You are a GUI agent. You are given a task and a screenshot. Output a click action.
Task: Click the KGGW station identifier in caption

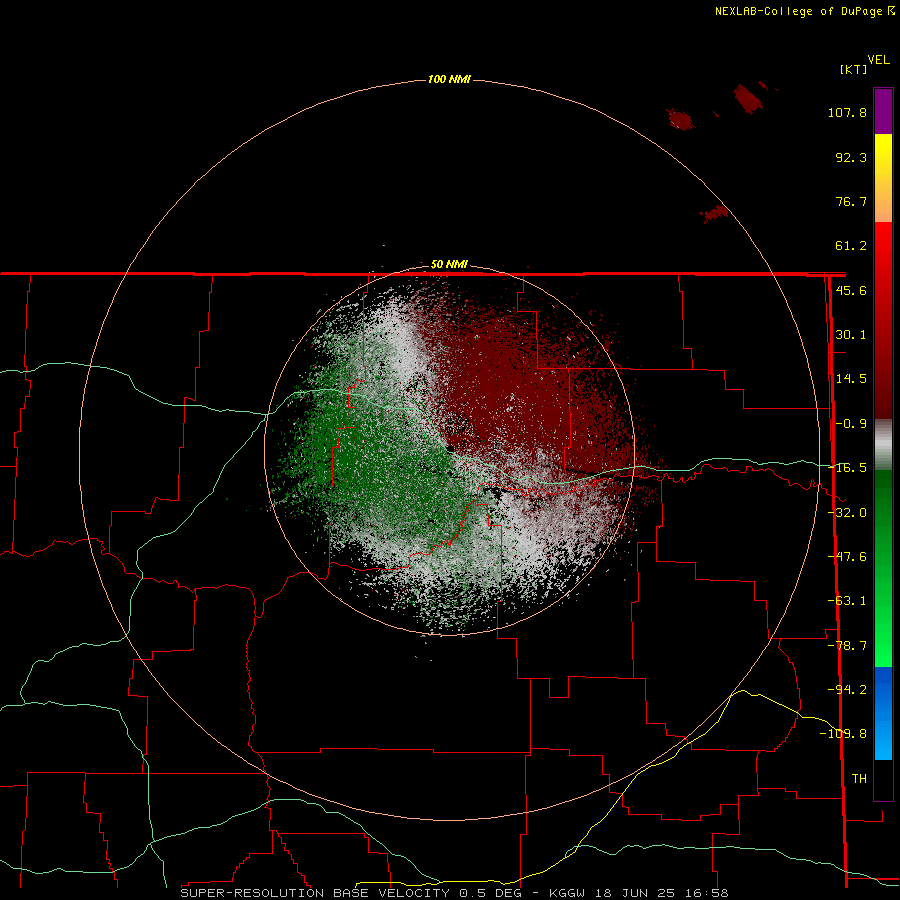tap(570, 893)
